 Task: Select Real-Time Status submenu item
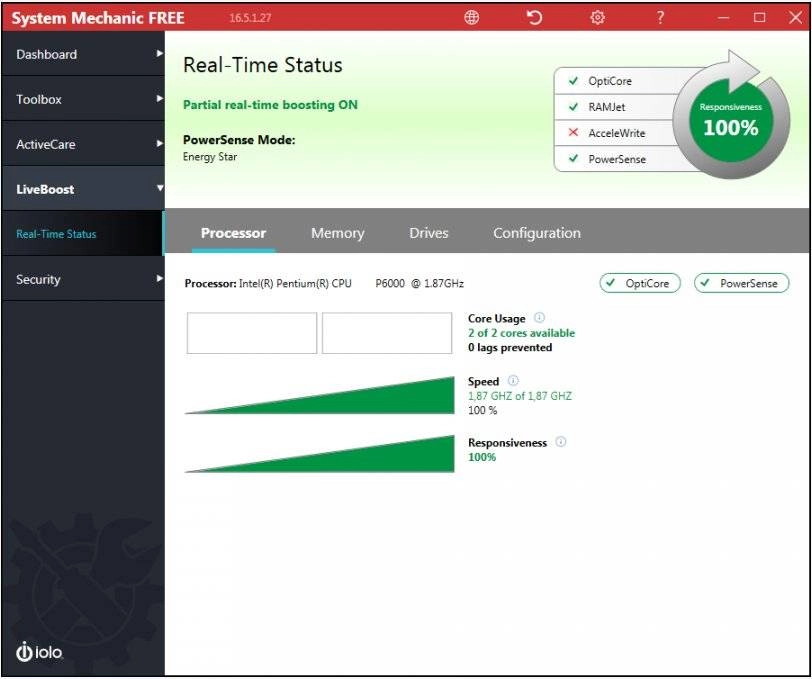tap(83, 234)
